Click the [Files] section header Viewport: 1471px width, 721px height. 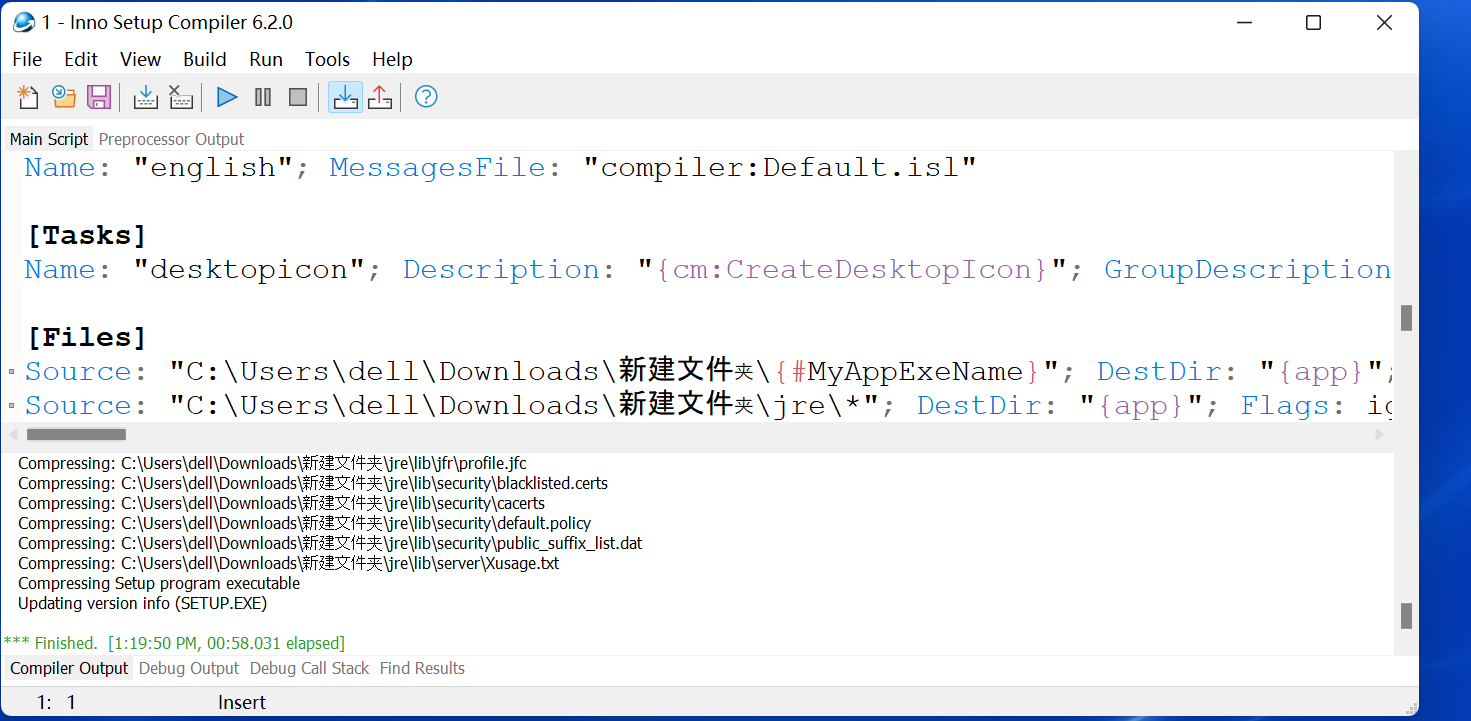(x=86, y=338)
